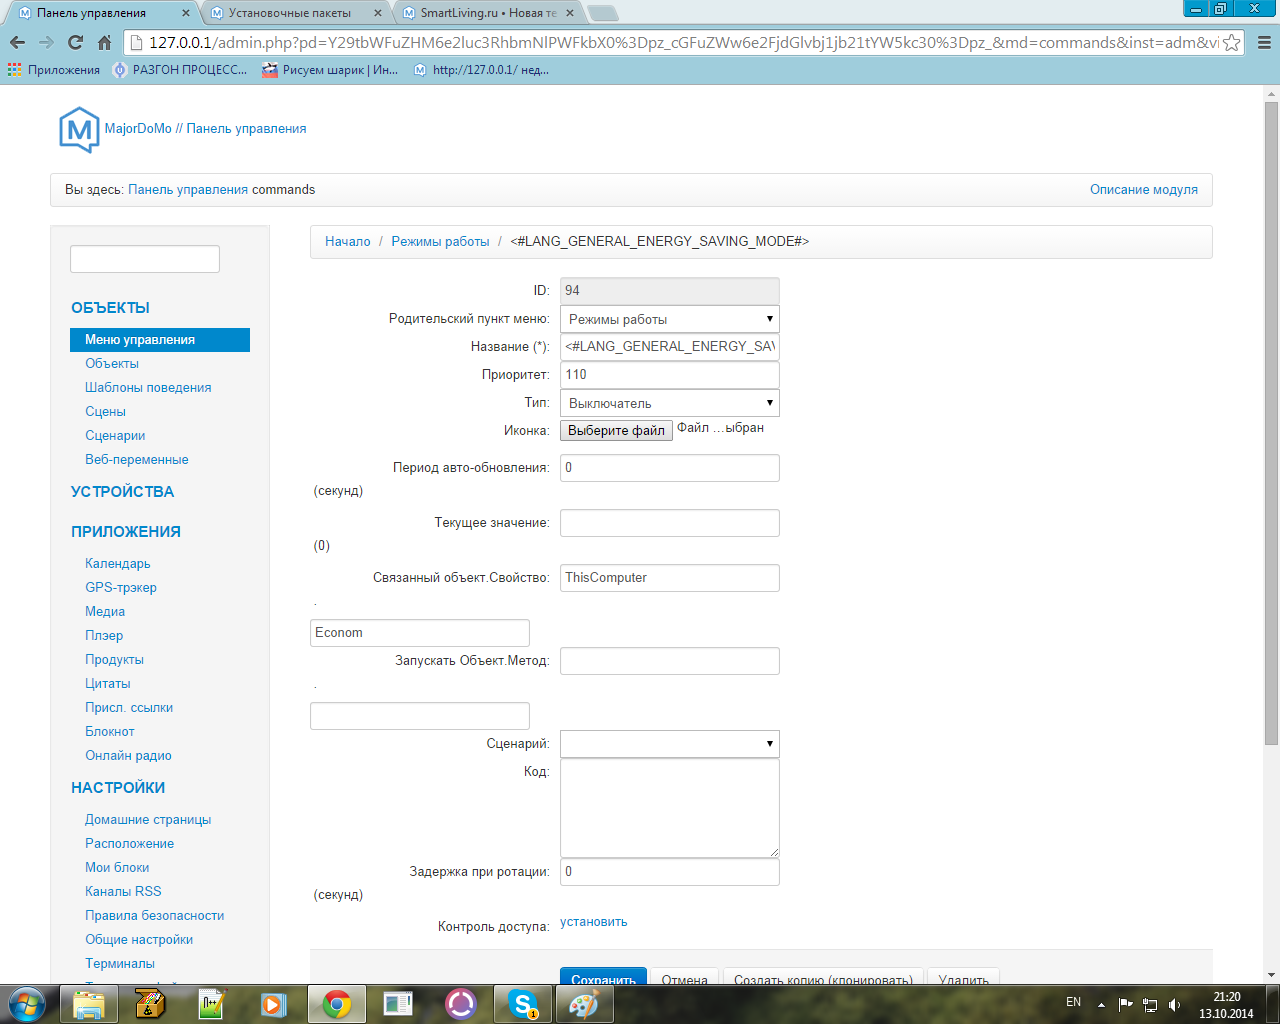Click the page vertical scrollbar
Viewport: 1280px width, 1024px height.
1271,423
